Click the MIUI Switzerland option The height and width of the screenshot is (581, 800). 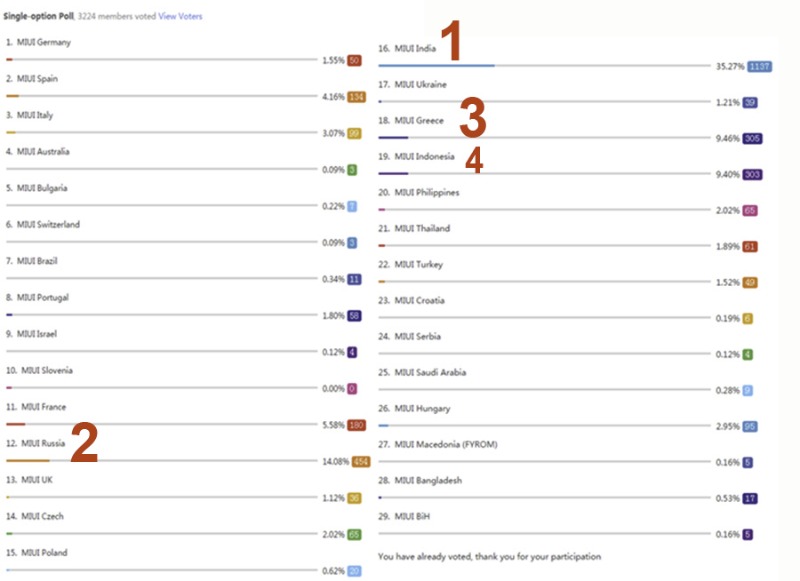tap(48, 224)
